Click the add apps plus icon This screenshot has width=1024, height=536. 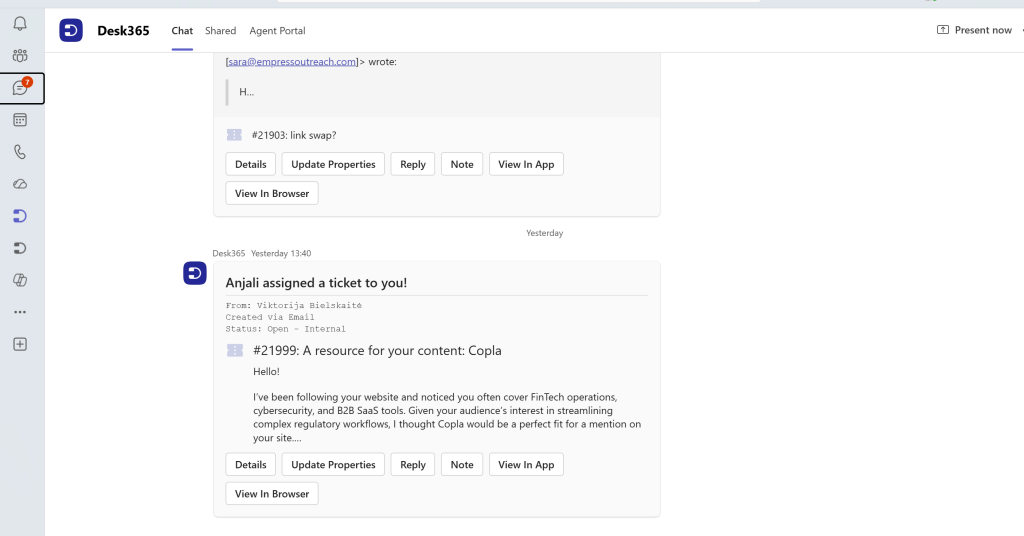click(x=20, y=344)
